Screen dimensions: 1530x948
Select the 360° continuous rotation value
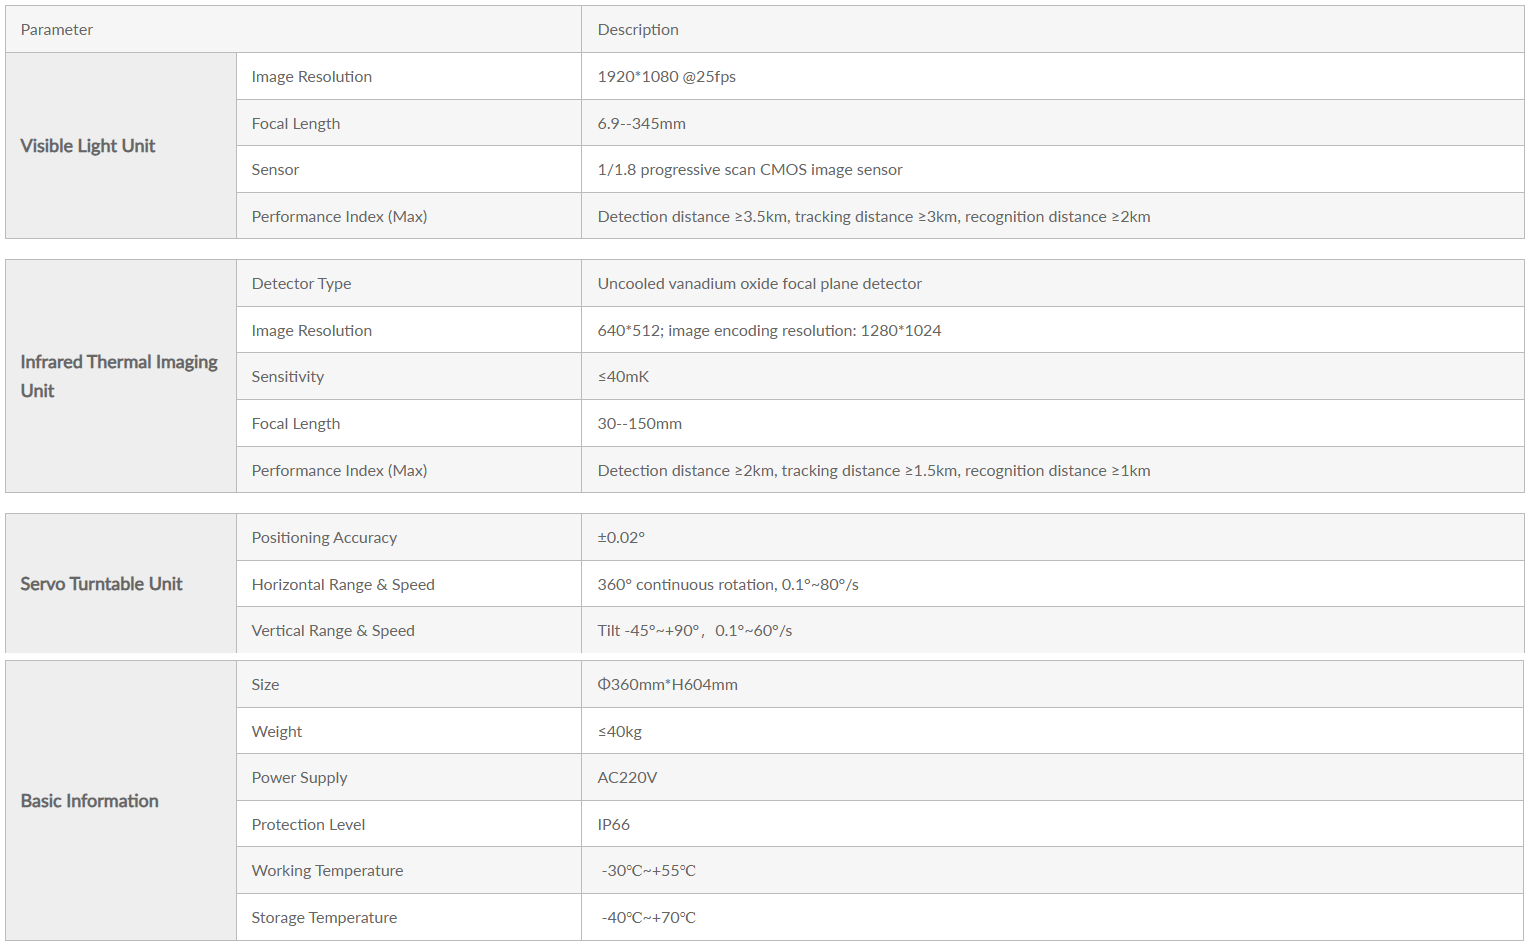[728, 585]
